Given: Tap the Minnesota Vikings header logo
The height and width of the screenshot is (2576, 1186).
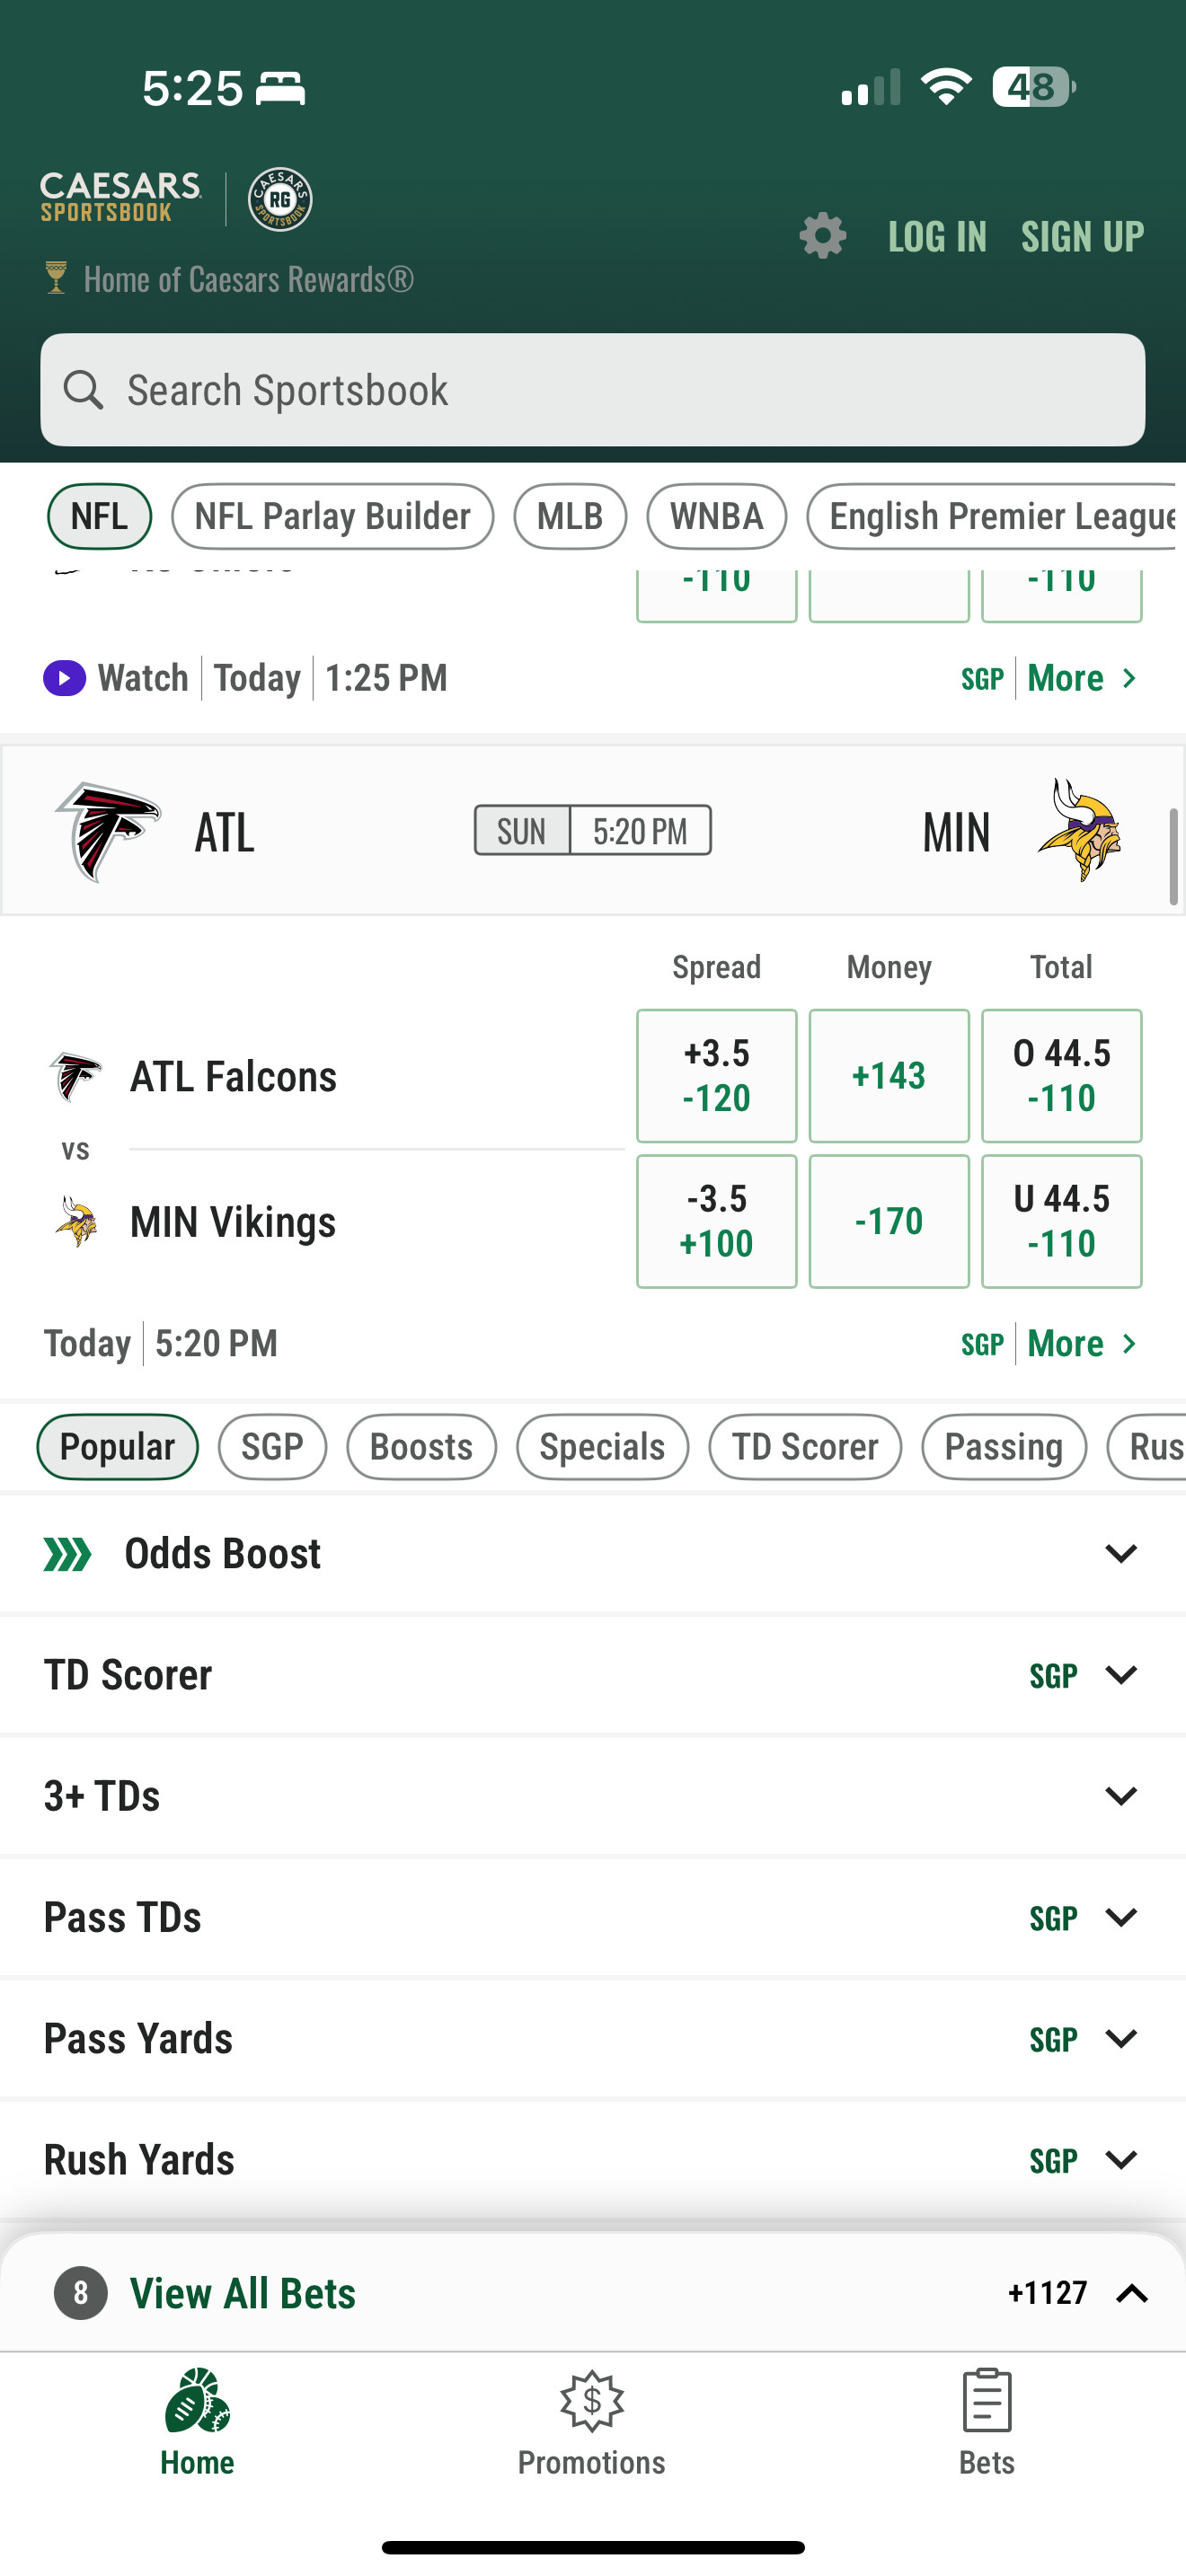Looking at the screenshot, I should (x=1079, y=831).
